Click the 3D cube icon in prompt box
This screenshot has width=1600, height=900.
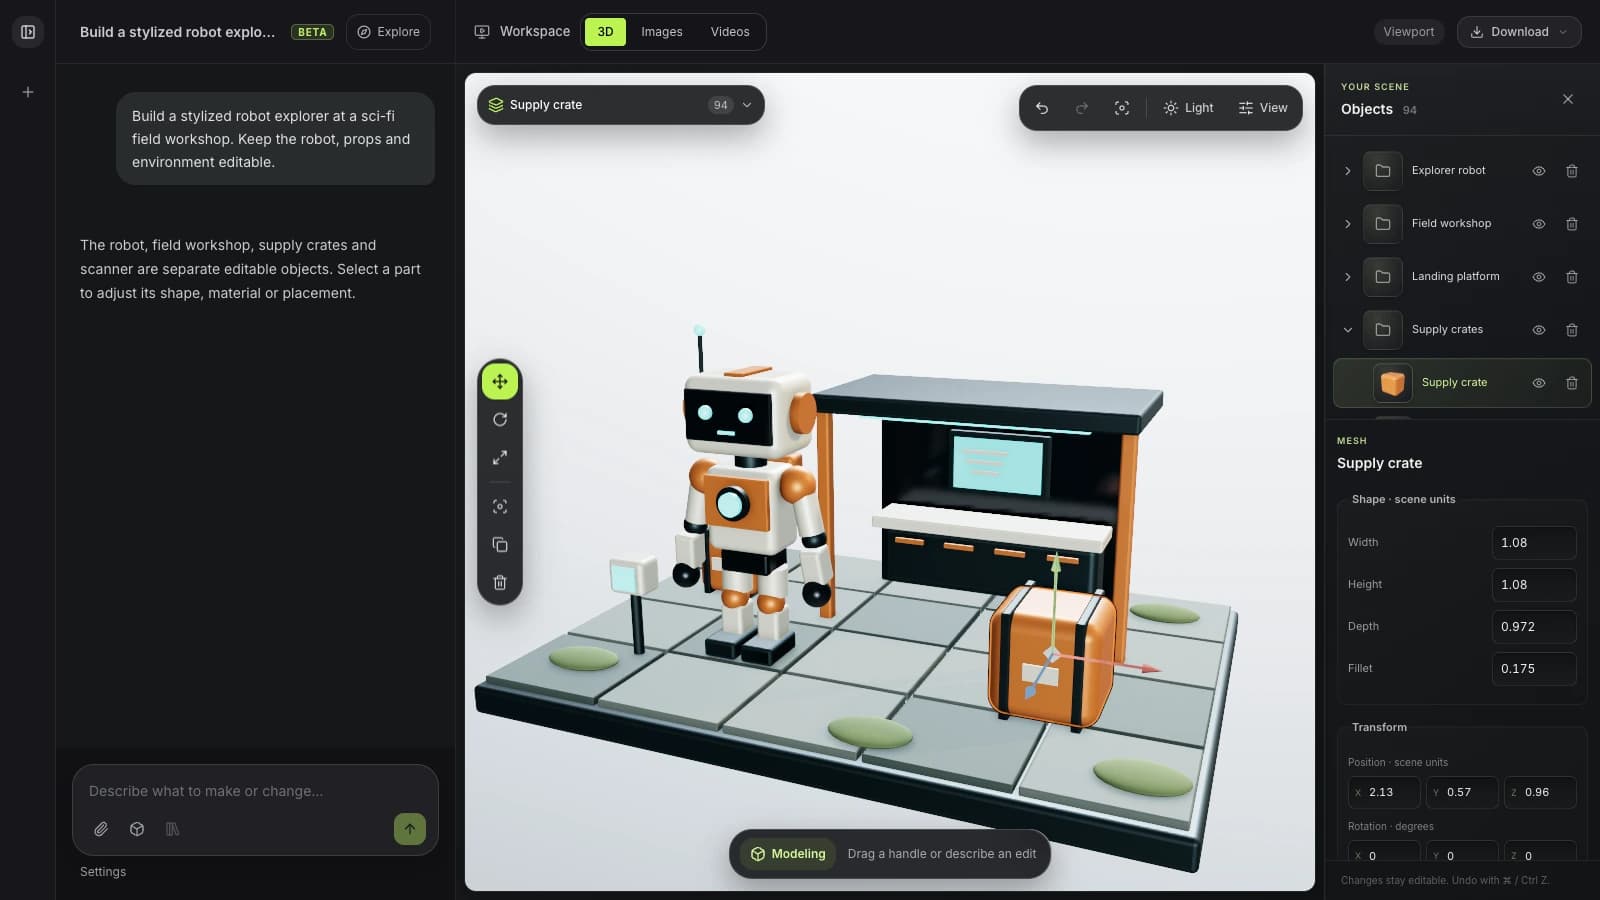(137, 829)
